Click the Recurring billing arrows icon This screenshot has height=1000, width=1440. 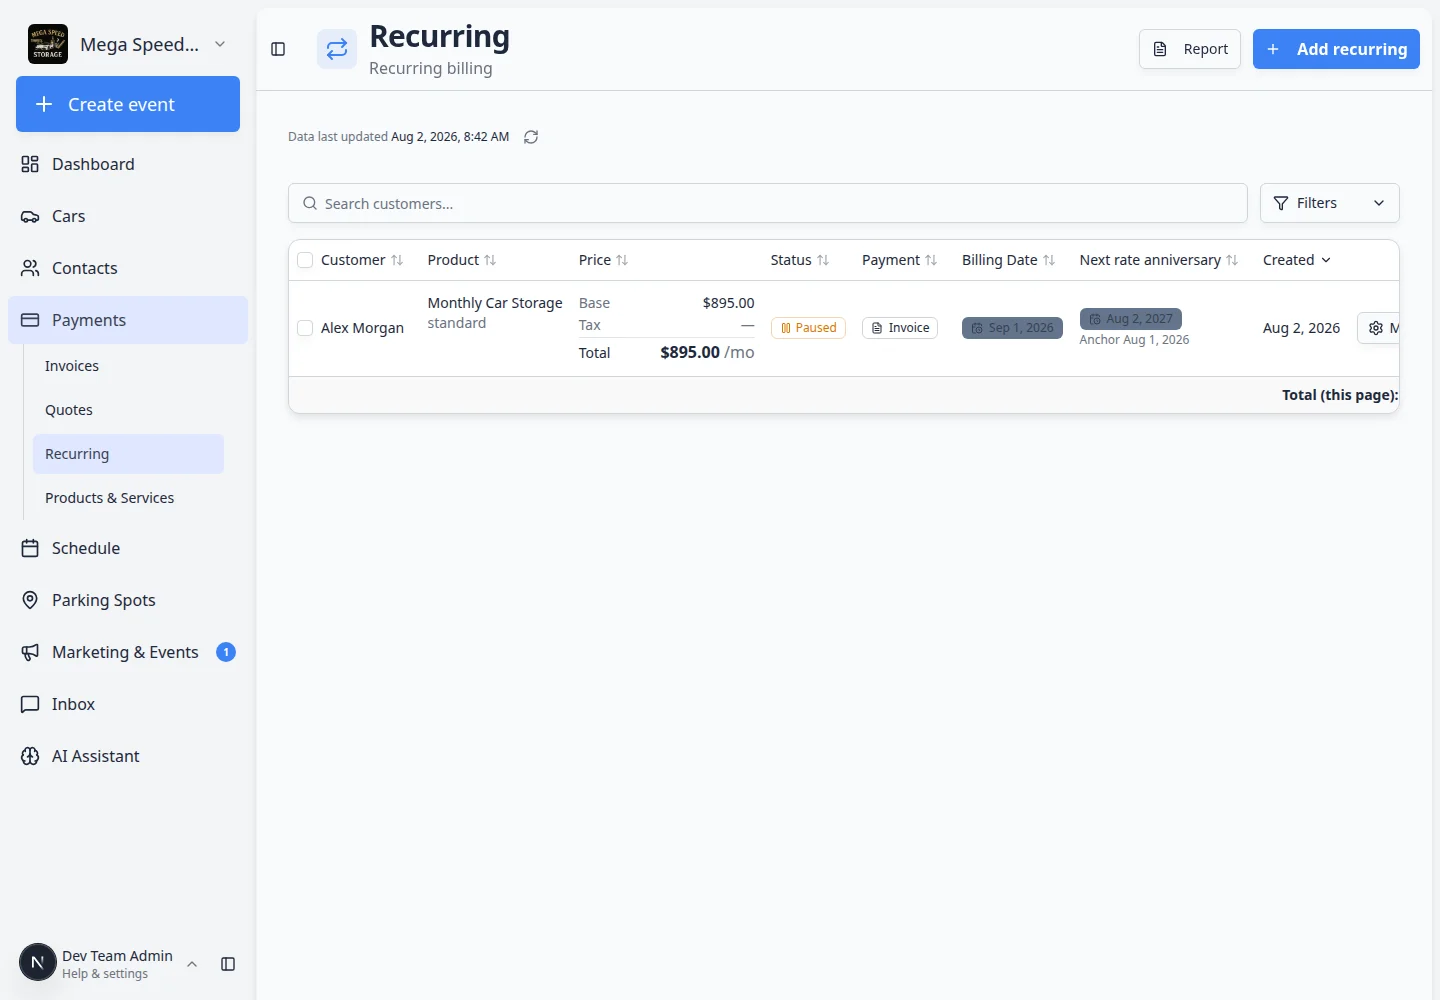point(337,49)
